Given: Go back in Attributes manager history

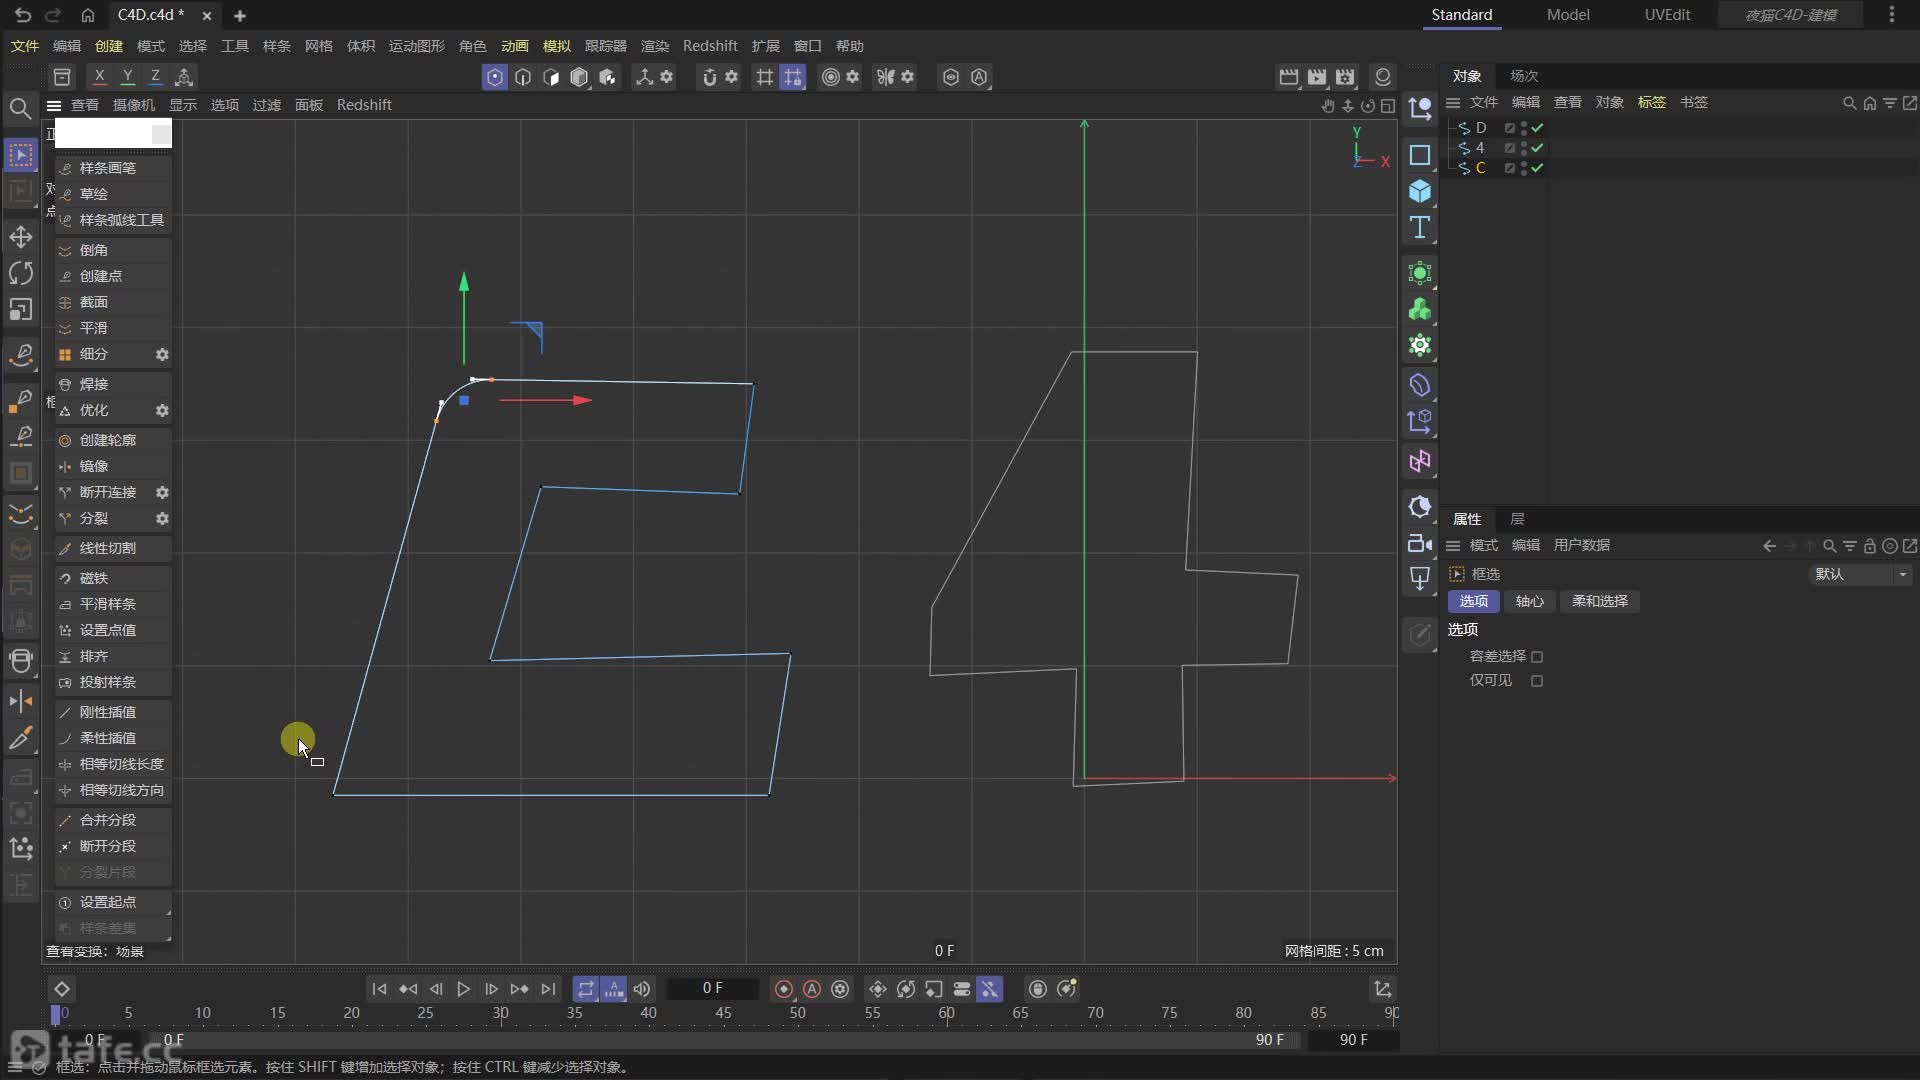Looking at the screenshot, I should [1769, 546].
